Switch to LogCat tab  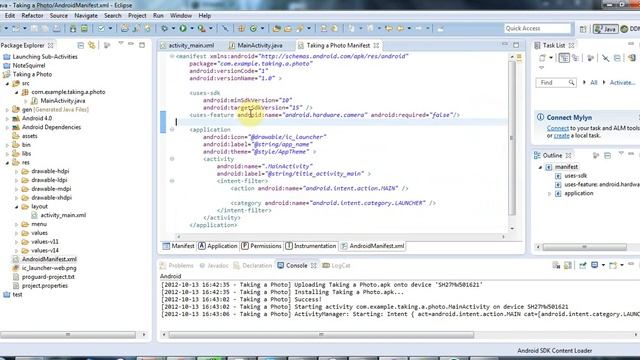[337, 266]
